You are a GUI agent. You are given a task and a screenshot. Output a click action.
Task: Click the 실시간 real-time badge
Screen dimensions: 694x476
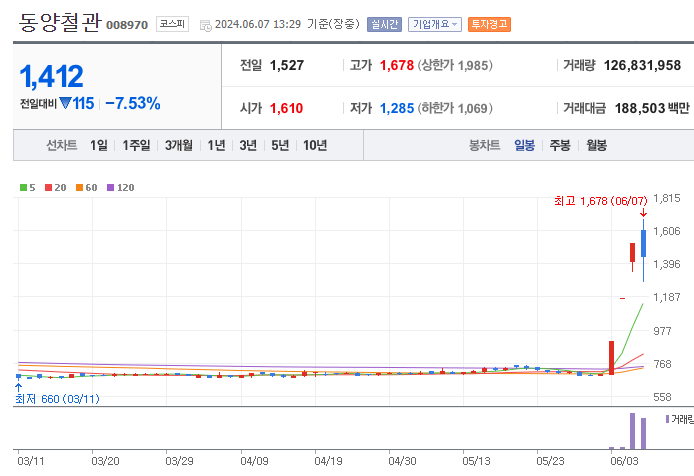pyautogui.click(x=384, y=24)
